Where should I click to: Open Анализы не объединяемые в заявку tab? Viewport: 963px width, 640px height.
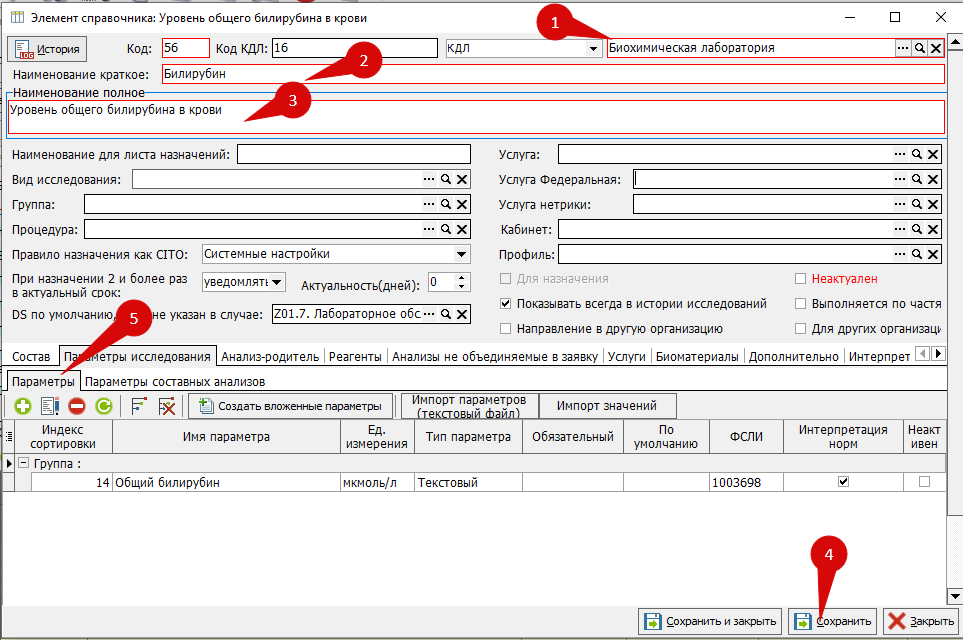[x=495, y=357]
